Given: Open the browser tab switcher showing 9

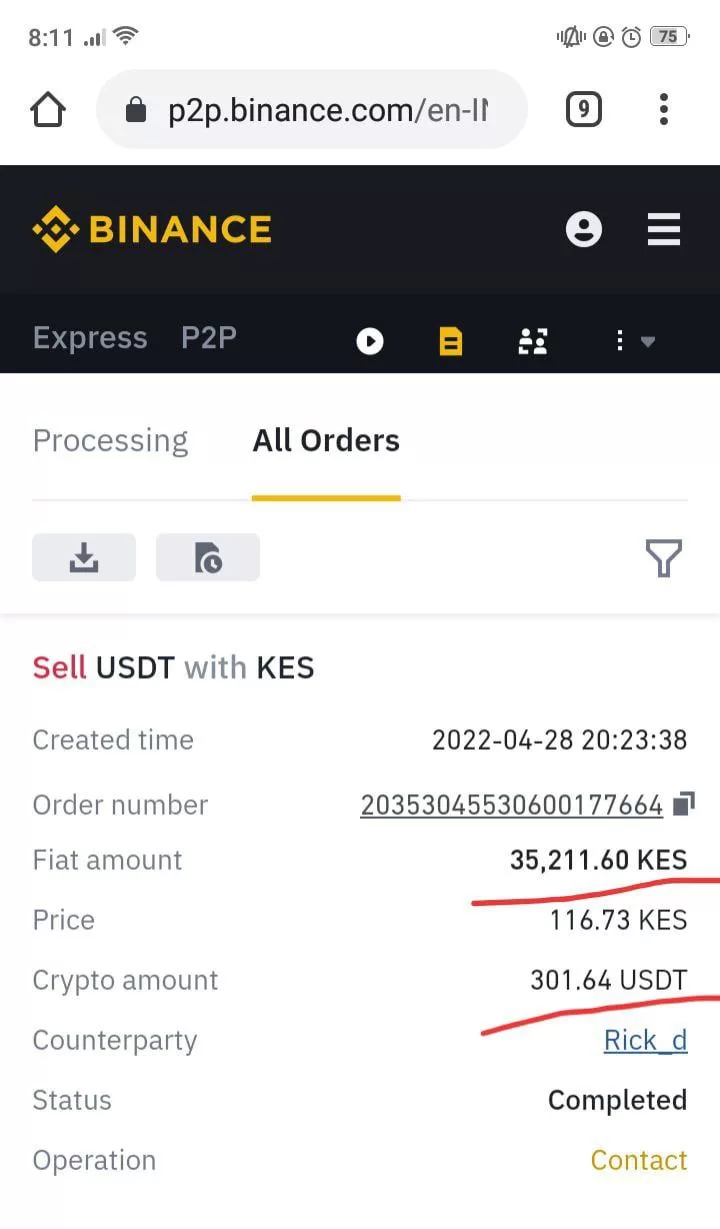Looking at the screenshot, I should tap(583, 109).
